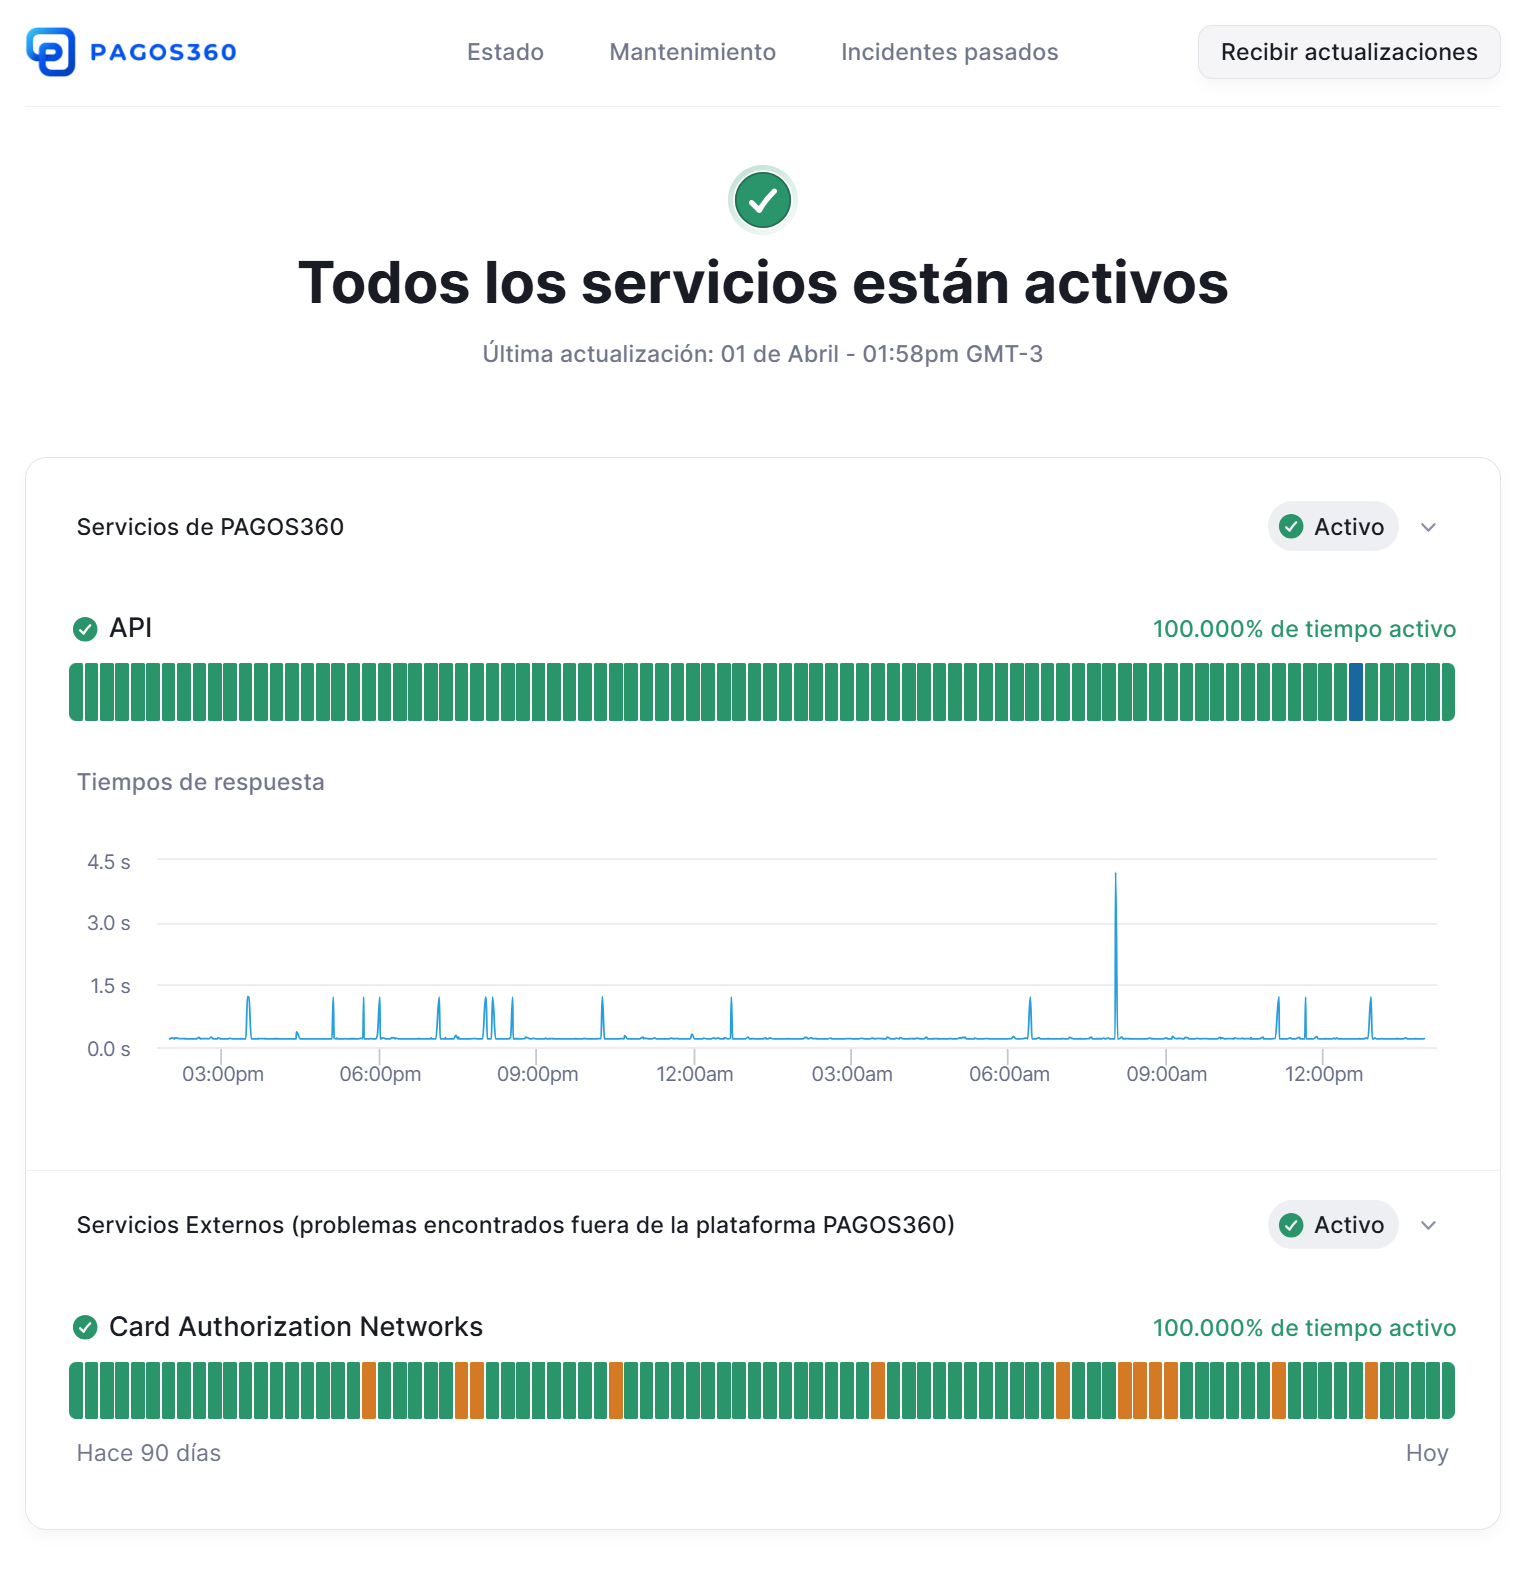
Task: Click the 12:00pm axis label
Action: pos(1324,1074)
